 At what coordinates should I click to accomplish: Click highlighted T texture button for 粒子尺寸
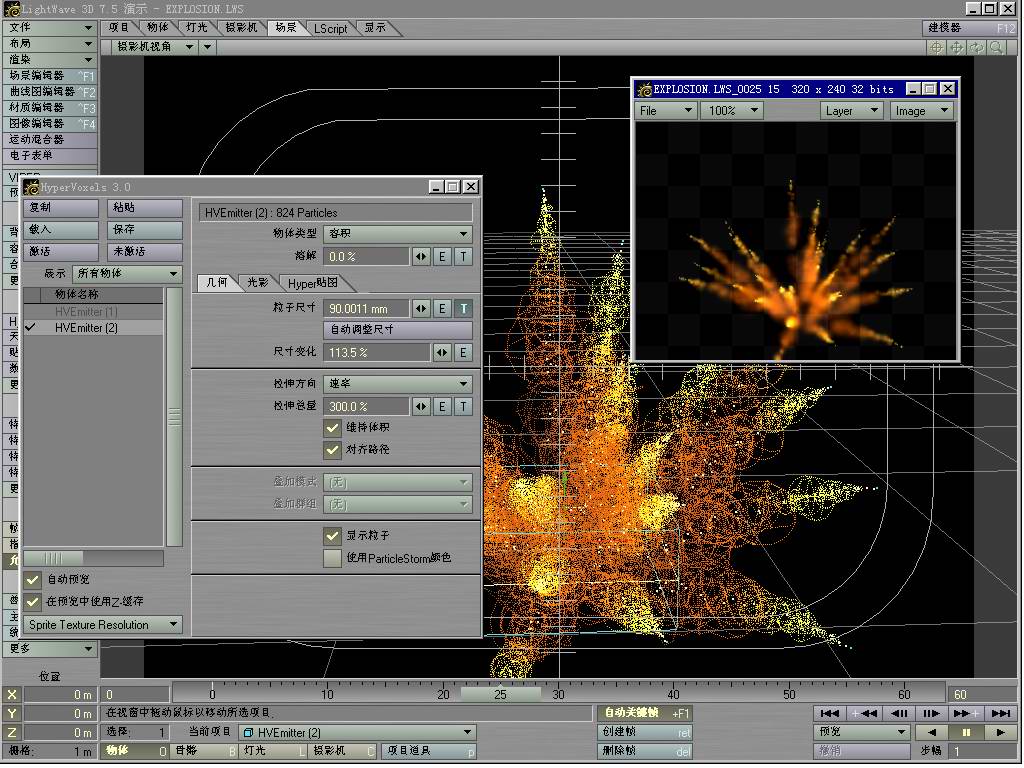463,308
